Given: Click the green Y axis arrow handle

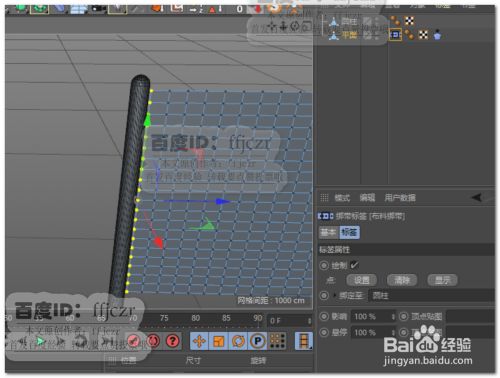Looking at the screenshot, I should pyautogui.click(x=147, y=119).
